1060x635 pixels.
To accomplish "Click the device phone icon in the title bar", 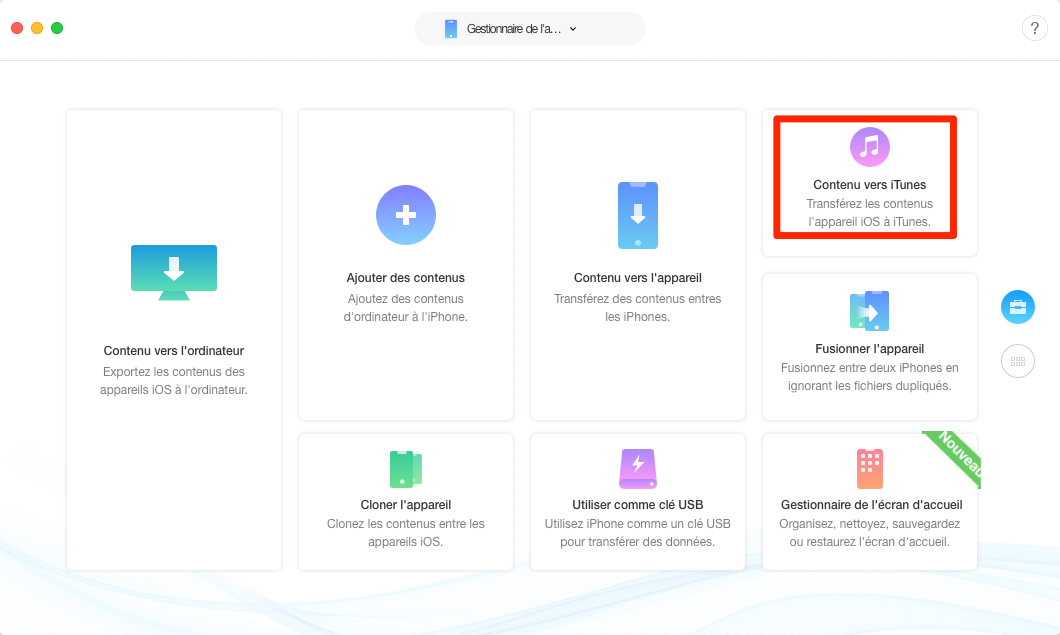I will tap(451, 29).
